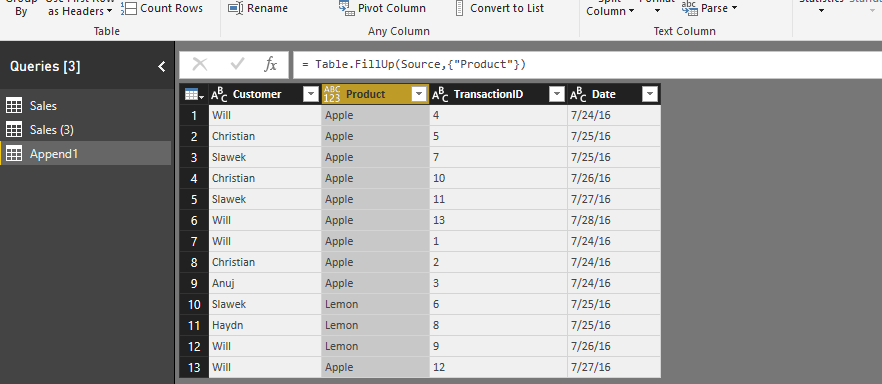Click the confirm checkmark in the formula bar
Image resolution: width=882 pixels, height=384 pixels.
tap(237, 65)
